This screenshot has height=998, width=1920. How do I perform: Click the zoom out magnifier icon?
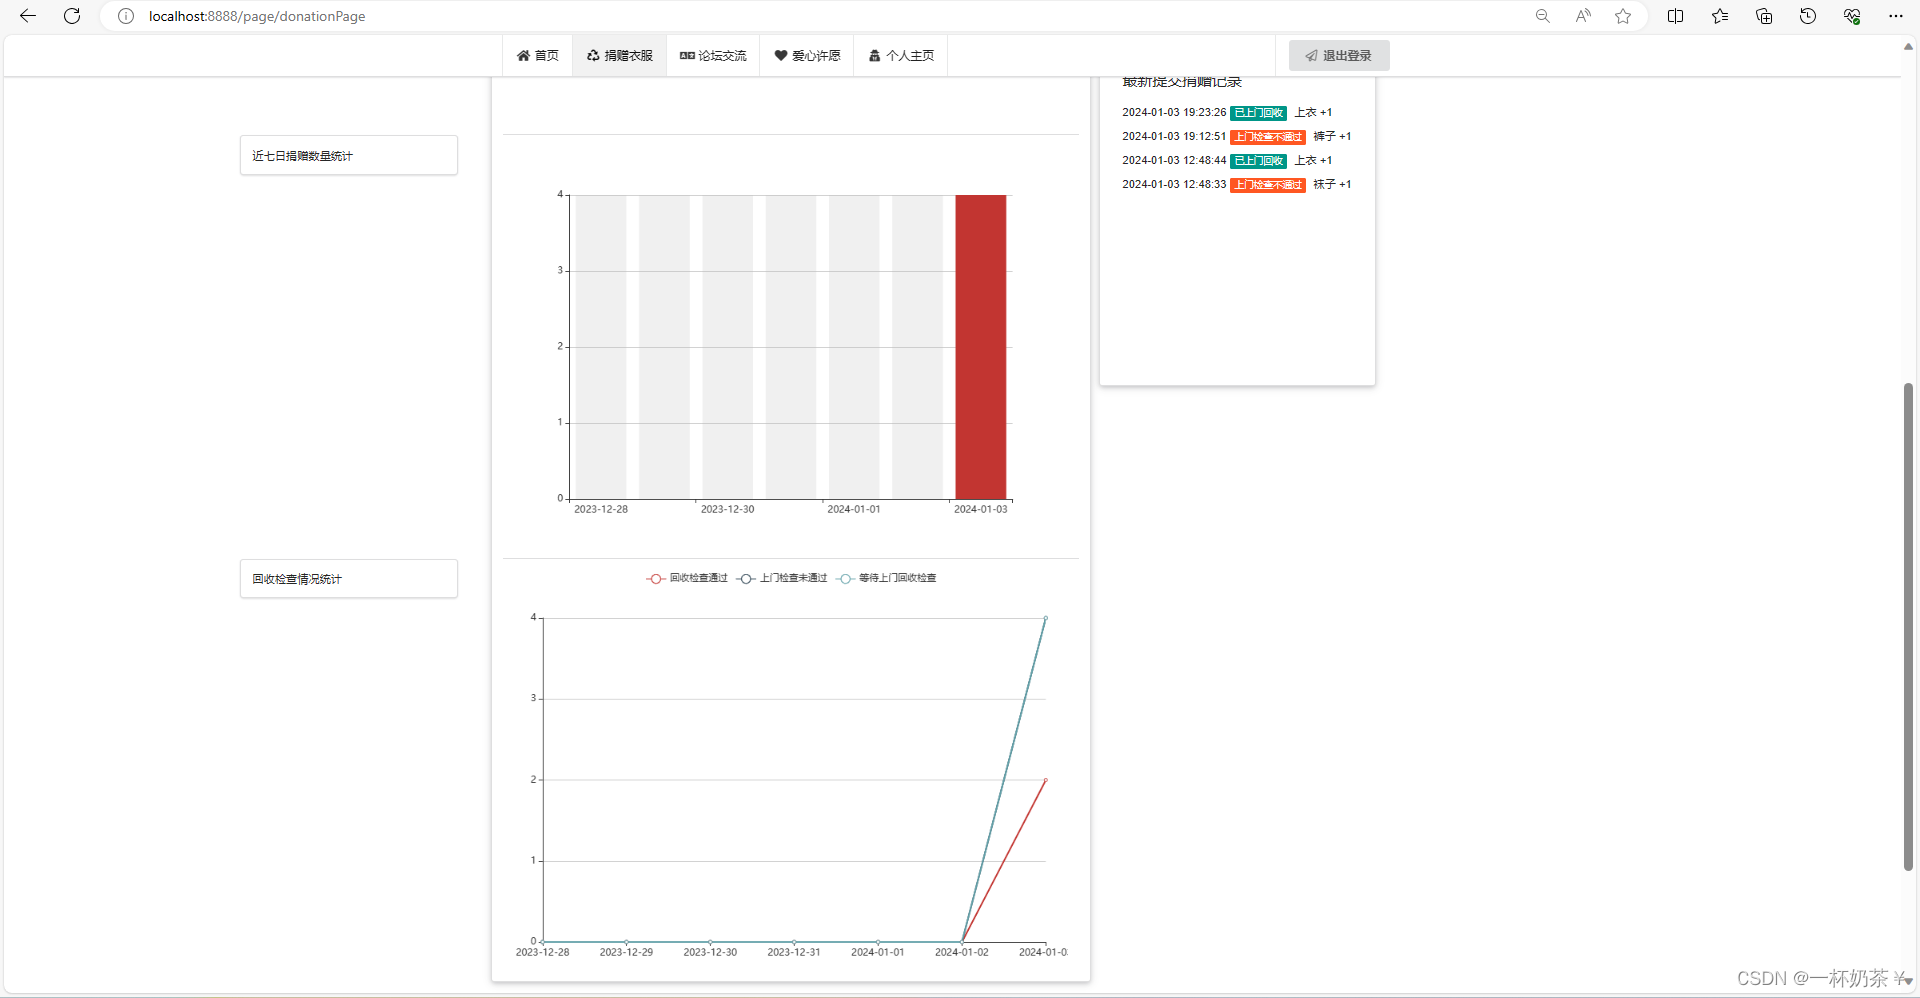pyautogui.click(x=1543, y=16)
